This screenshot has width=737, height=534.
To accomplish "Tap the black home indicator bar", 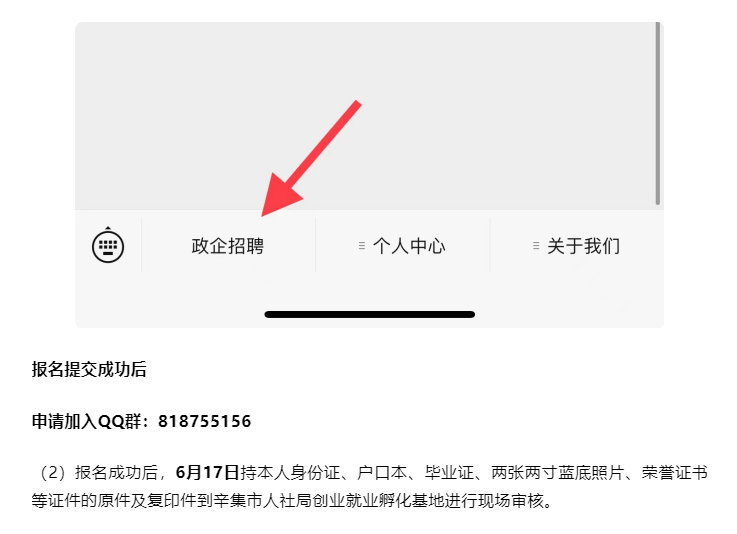I will 369,314.
